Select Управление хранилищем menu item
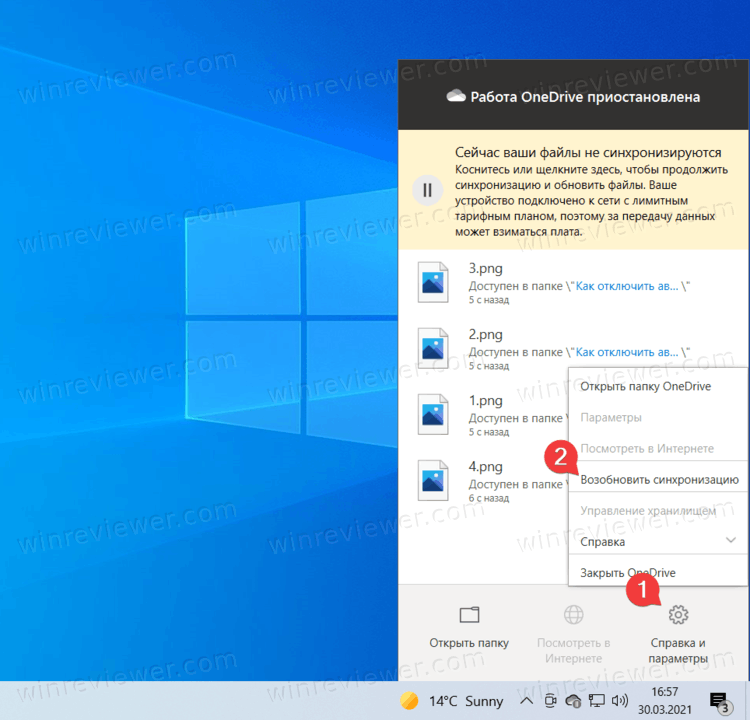The image size is (750, 720). coord(658,510)
